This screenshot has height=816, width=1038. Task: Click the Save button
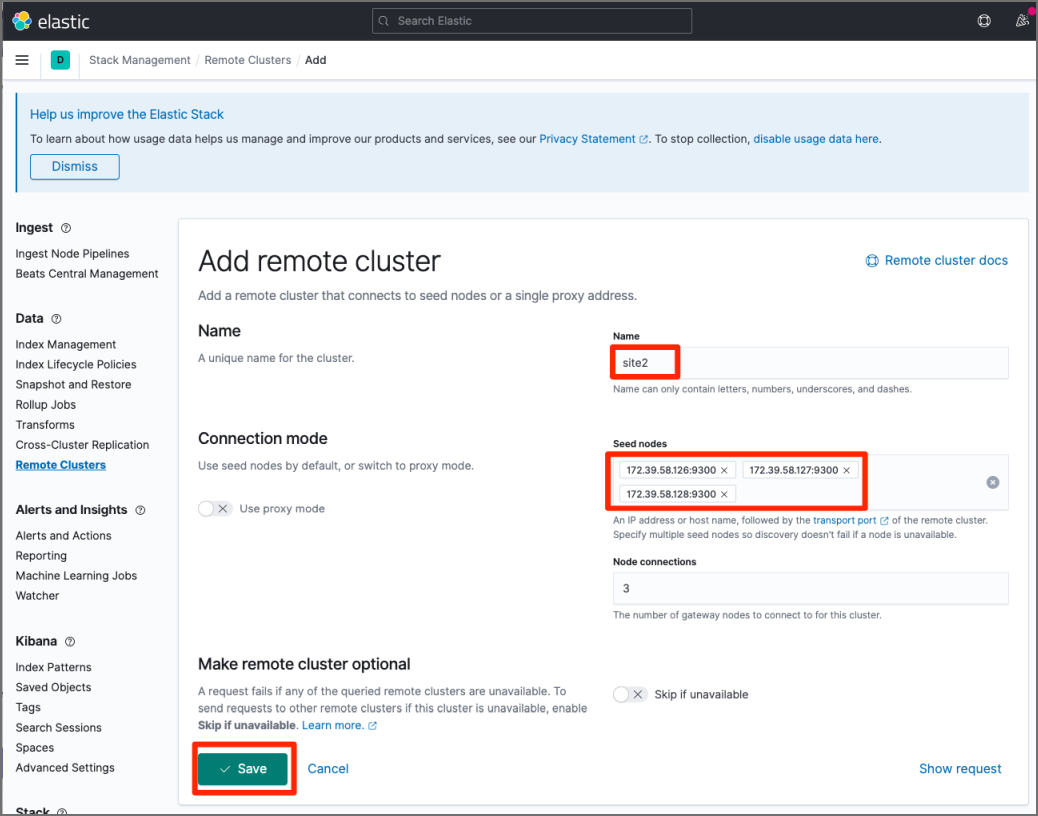(x=243, y=769)
